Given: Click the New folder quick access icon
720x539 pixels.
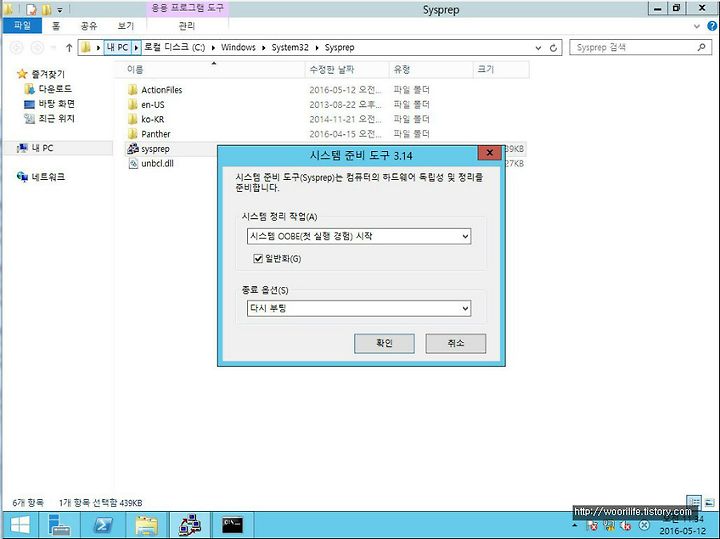Looking at the screenshot, I should (47, 9).
